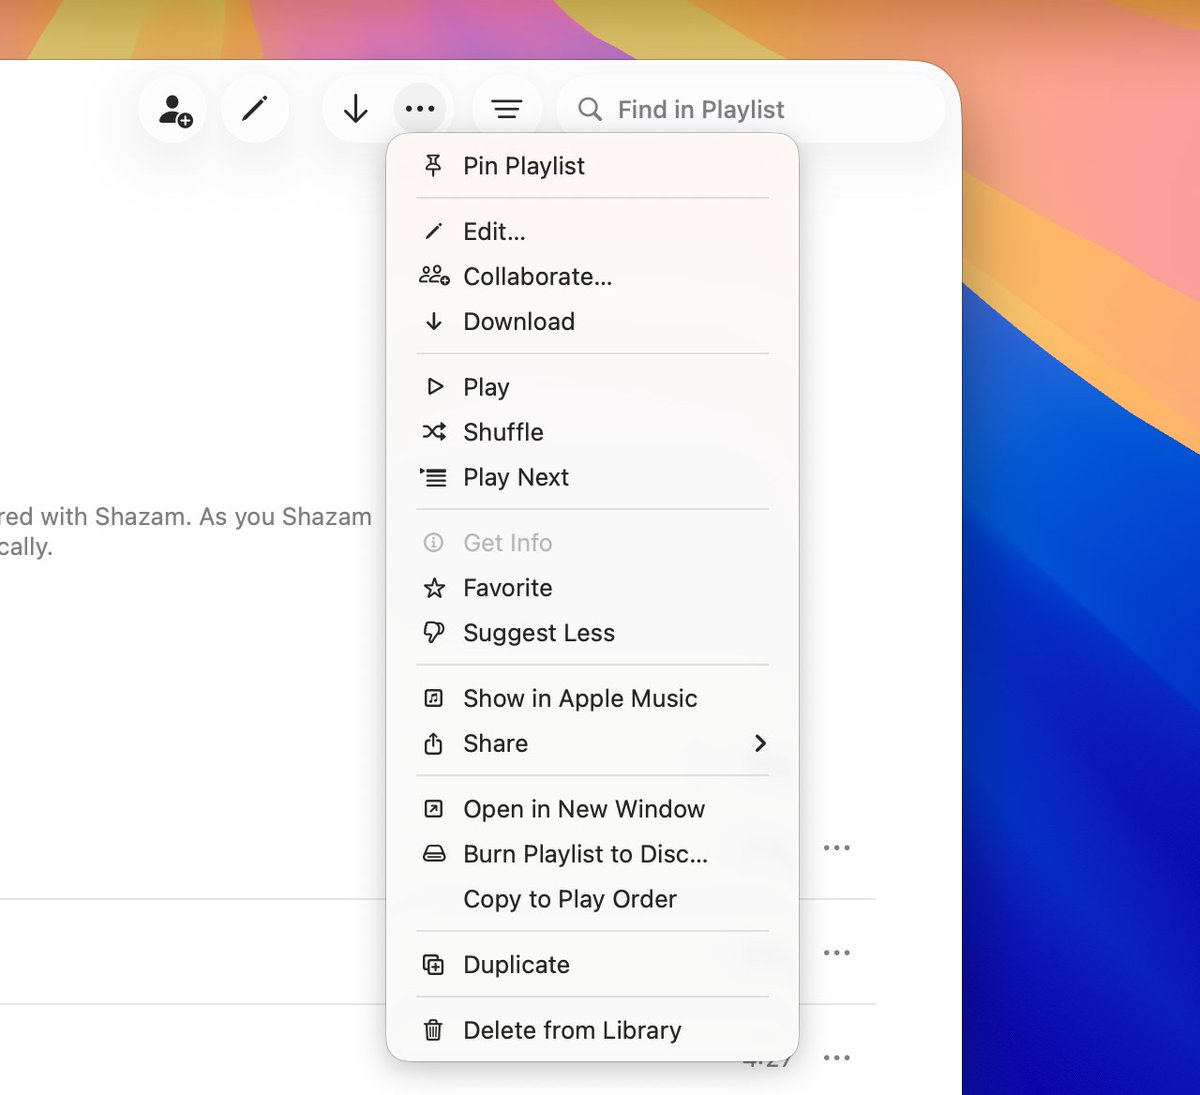Select Pin Playlist from the menu
The width and height of the screenshot is (1200, 1095).
(592, 166)
